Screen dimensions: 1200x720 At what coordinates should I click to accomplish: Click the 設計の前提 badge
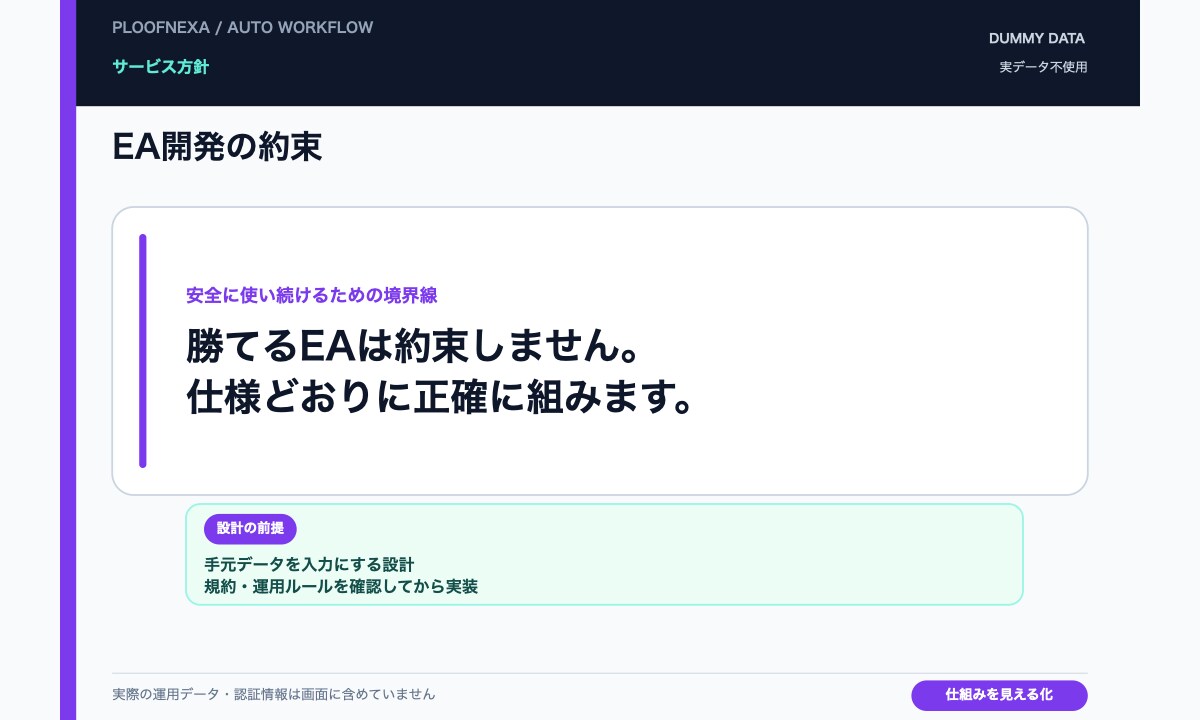click(x=250, y=529)
